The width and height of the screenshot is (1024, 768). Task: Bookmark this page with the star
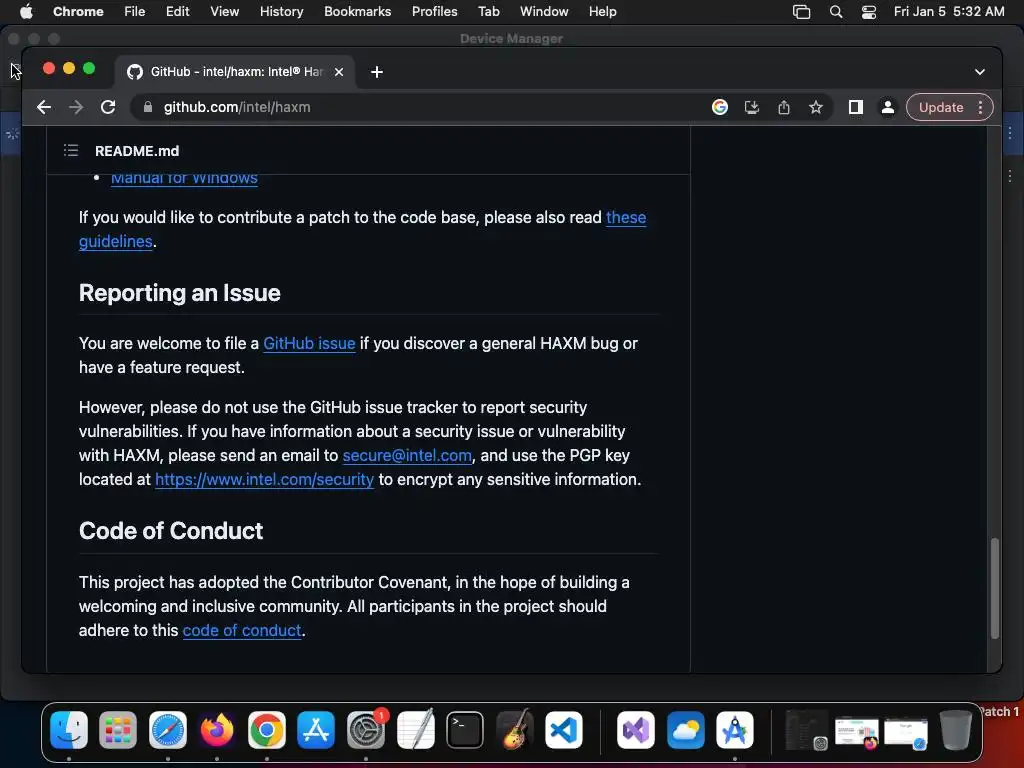(816, 107)
